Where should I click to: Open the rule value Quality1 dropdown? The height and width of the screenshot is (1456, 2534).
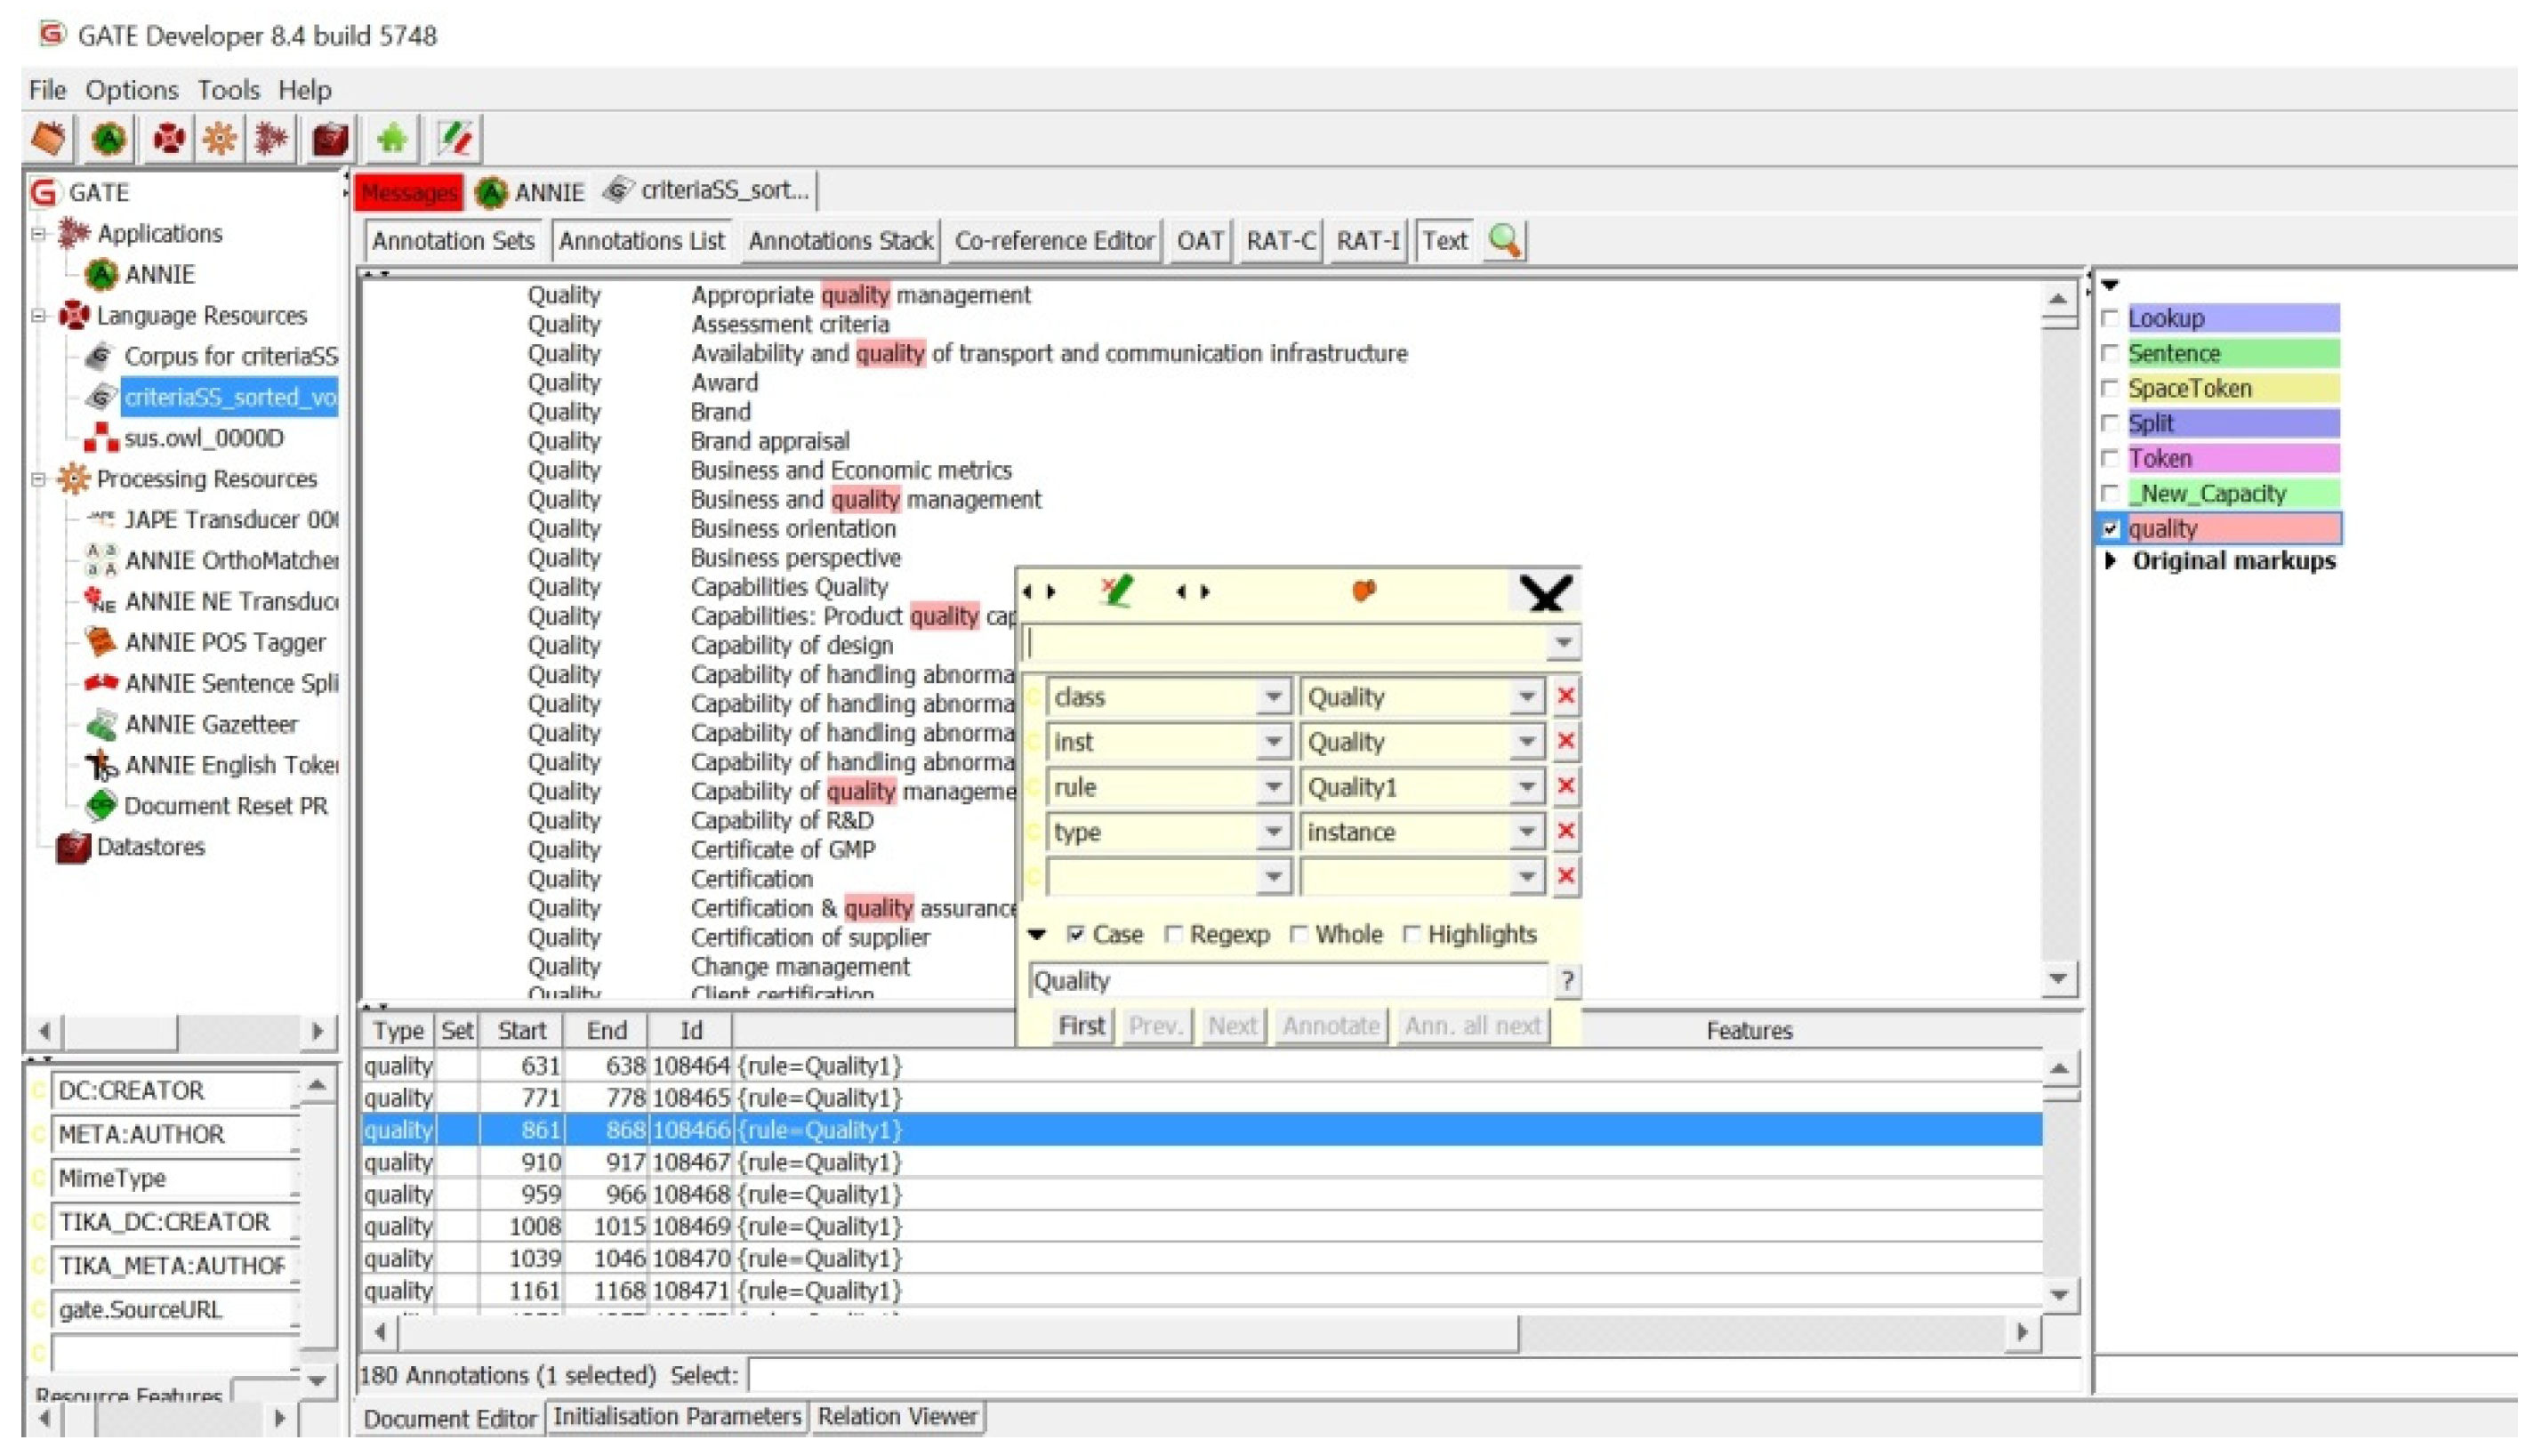tap(1526, 788)
